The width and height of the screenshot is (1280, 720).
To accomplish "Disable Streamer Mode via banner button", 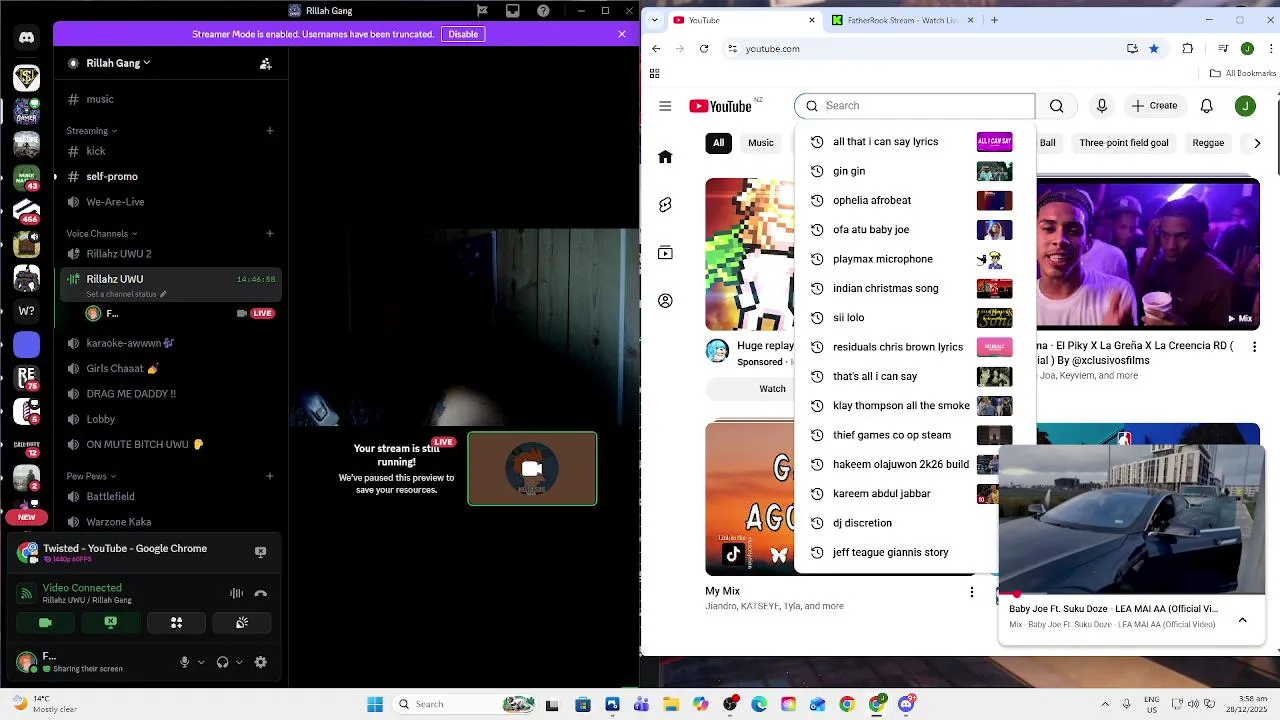I will pos(463,34).
